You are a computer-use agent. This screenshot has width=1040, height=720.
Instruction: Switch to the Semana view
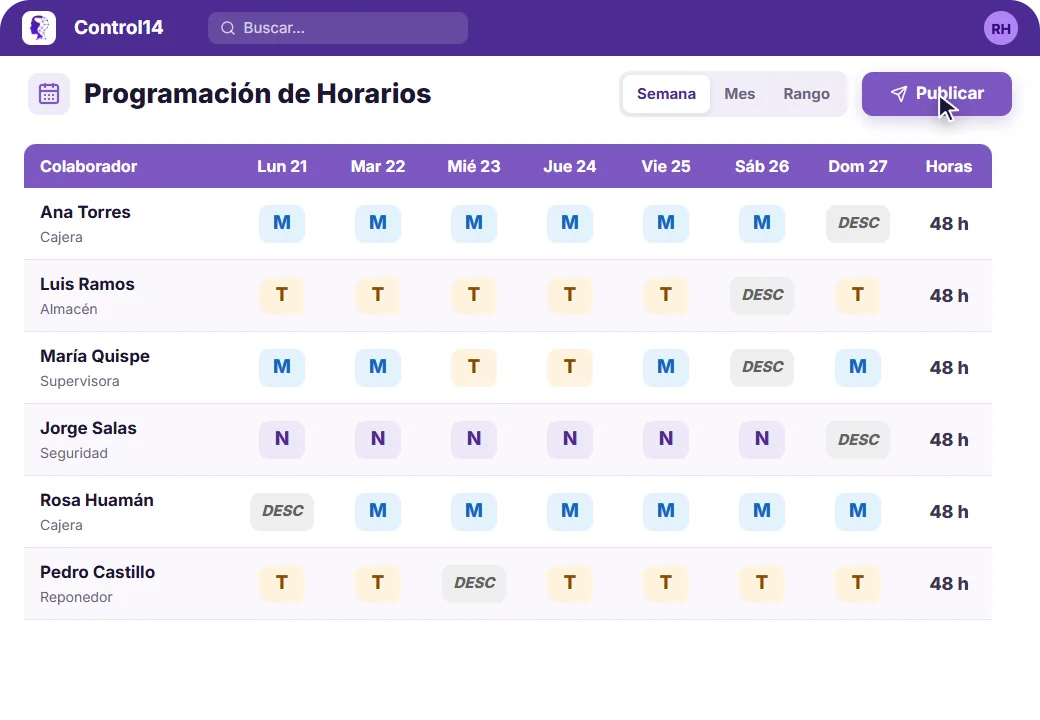coord(666,94)
